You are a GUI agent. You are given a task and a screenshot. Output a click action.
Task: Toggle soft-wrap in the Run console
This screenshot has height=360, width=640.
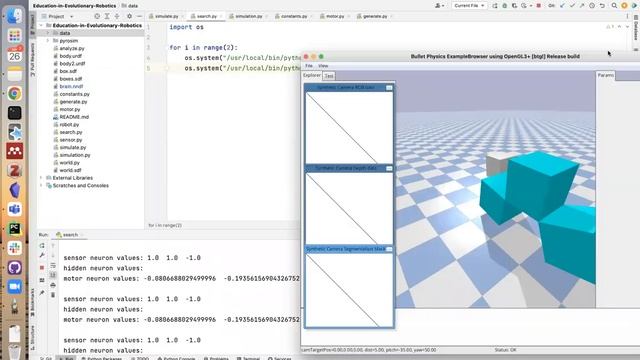53,266
